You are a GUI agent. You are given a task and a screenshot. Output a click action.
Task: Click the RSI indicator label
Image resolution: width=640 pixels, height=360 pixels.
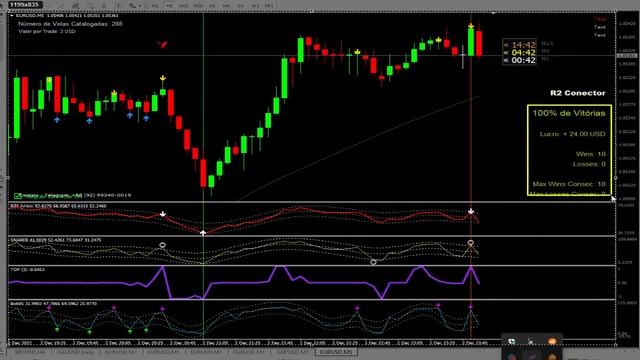click(x=58, y=206)
